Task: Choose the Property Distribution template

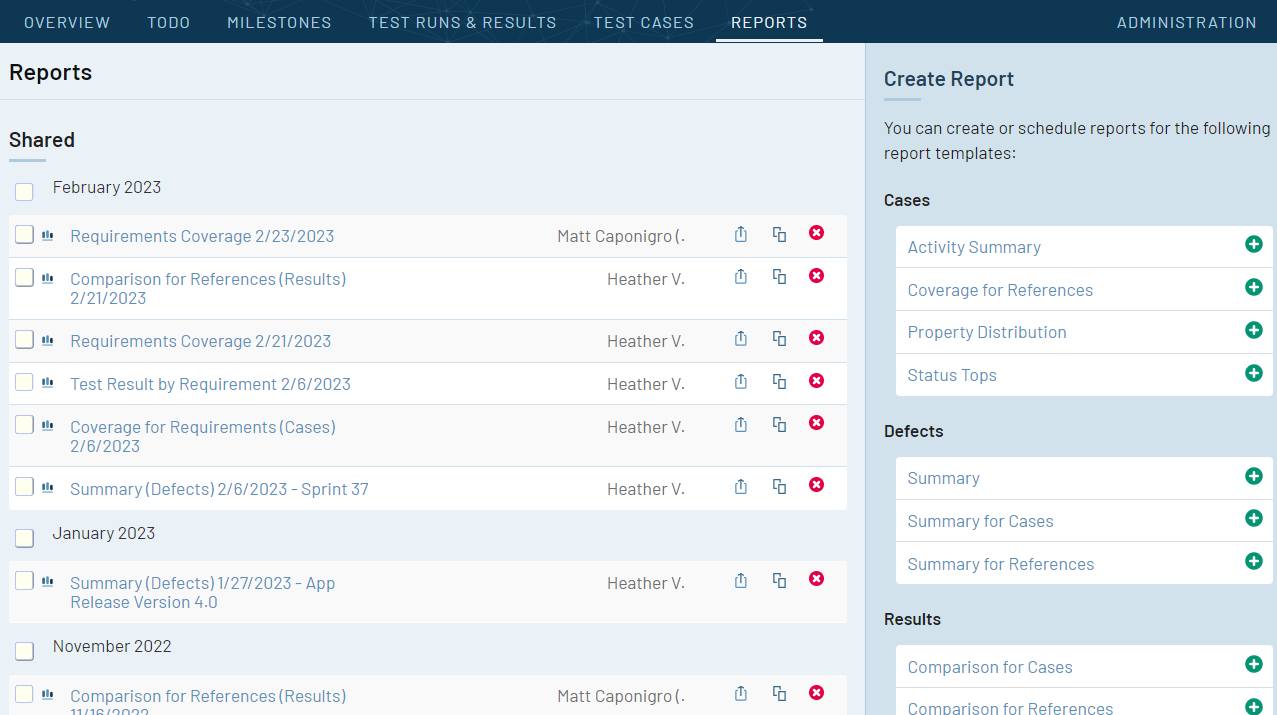Action: [987, 332]
